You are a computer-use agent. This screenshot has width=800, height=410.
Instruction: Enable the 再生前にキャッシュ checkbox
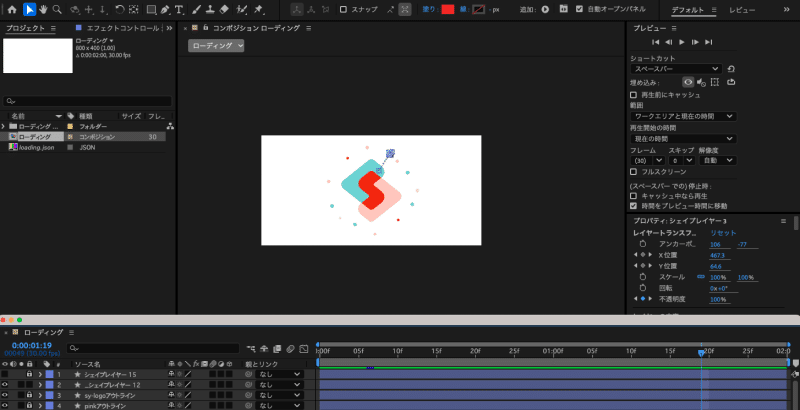[634, 95]
